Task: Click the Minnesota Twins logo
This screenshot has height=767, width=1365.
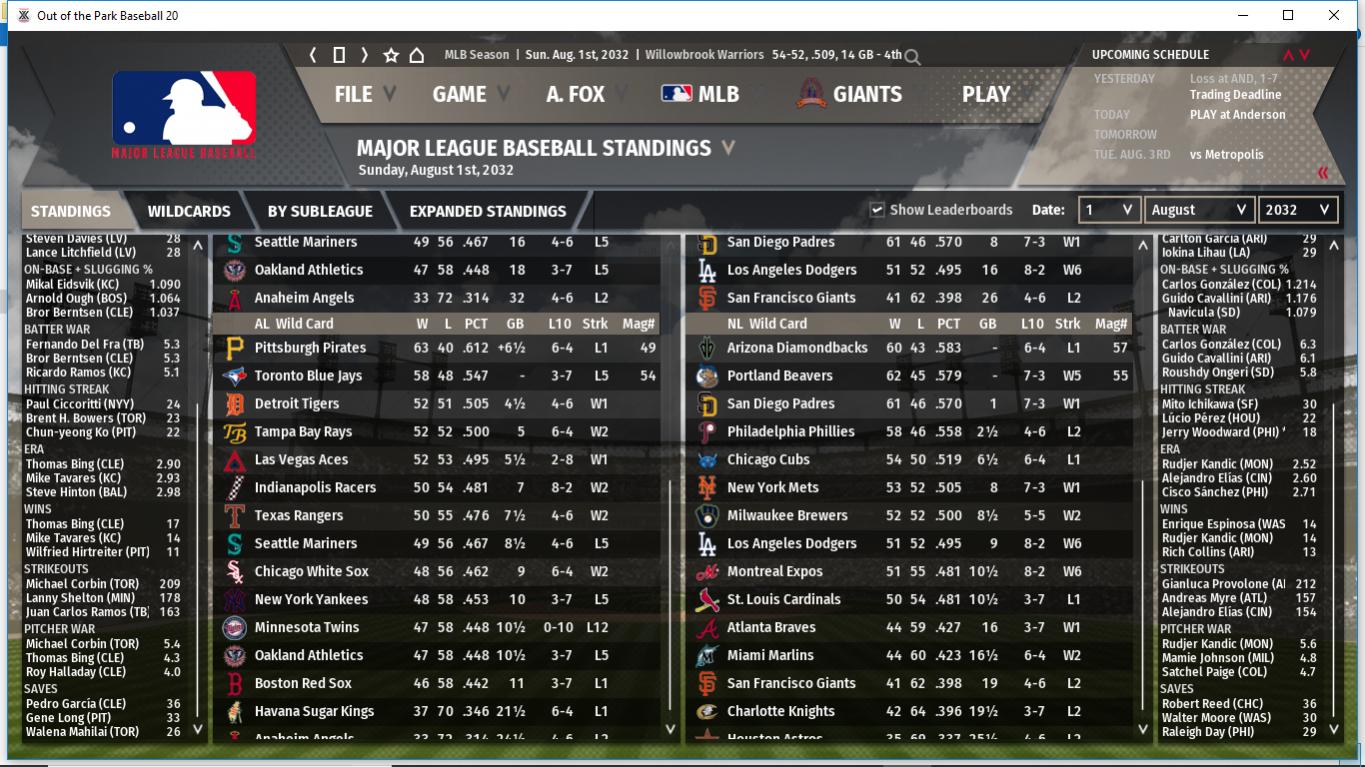Action: tap(235, 628)
